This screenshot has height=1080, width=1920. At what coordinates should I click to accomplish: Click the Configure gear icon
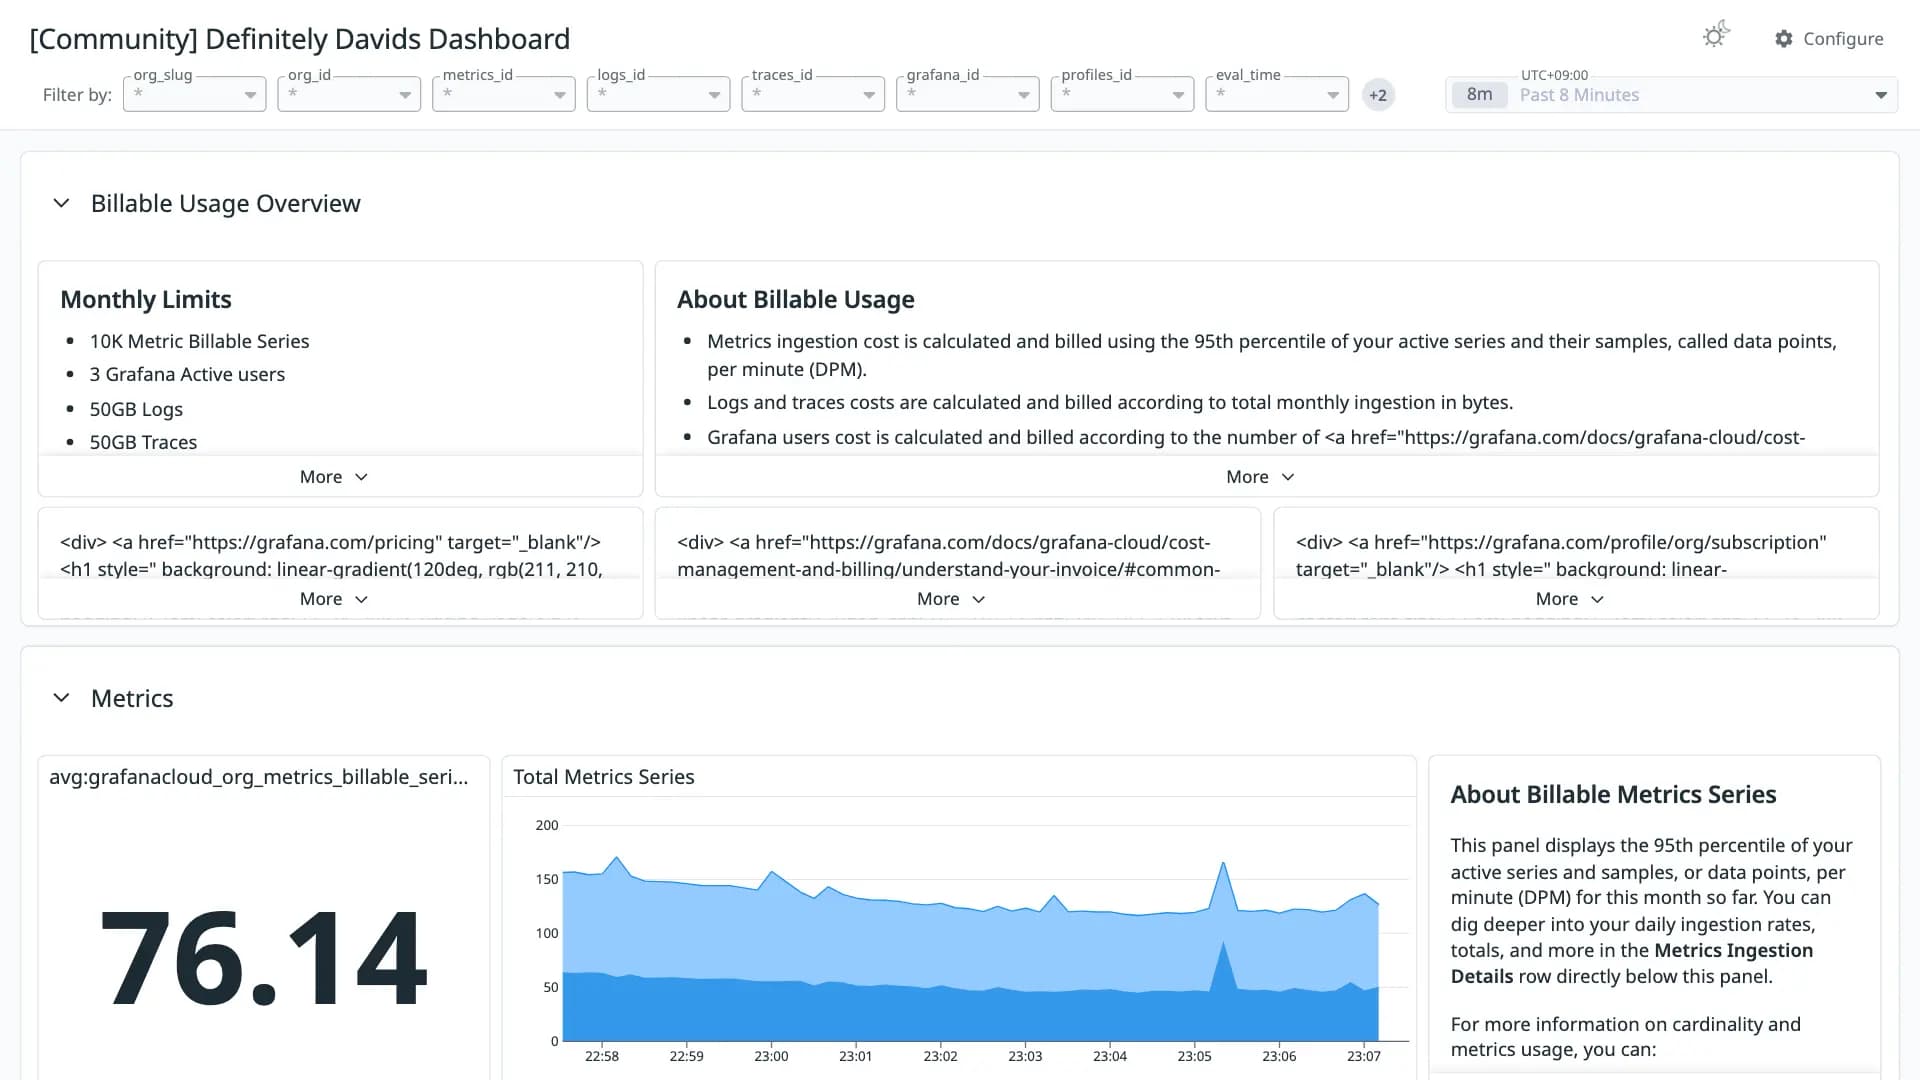tap(1784, 39)
